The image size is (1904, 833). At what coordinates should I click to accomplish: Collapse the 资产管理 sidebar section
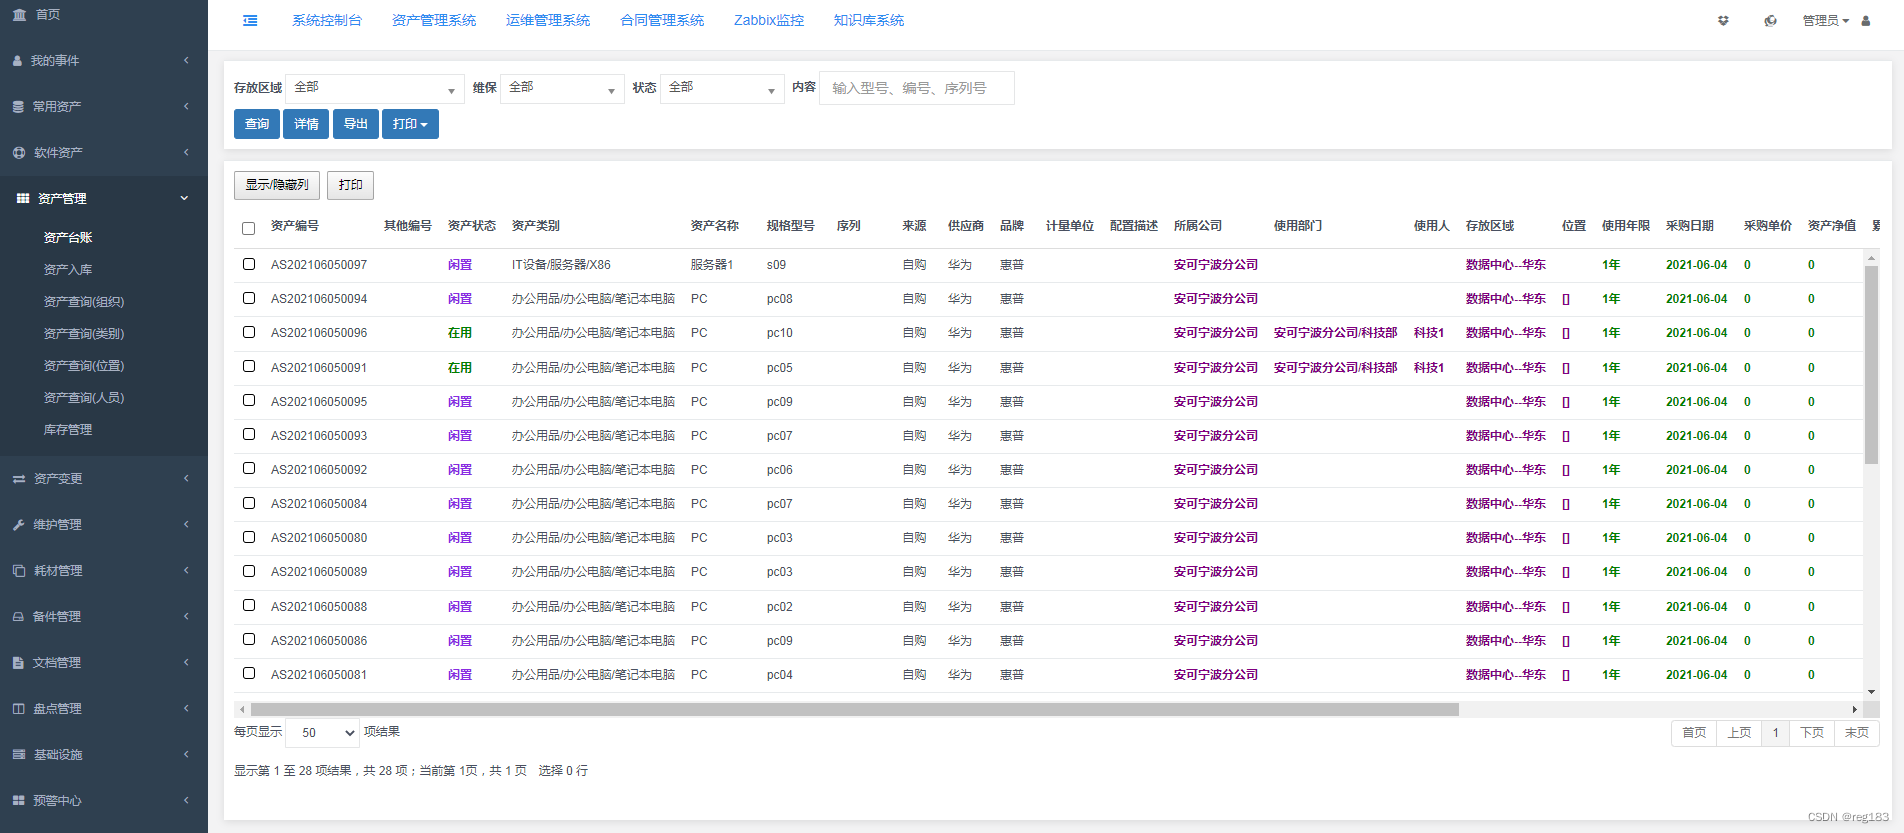pos(104,199)
